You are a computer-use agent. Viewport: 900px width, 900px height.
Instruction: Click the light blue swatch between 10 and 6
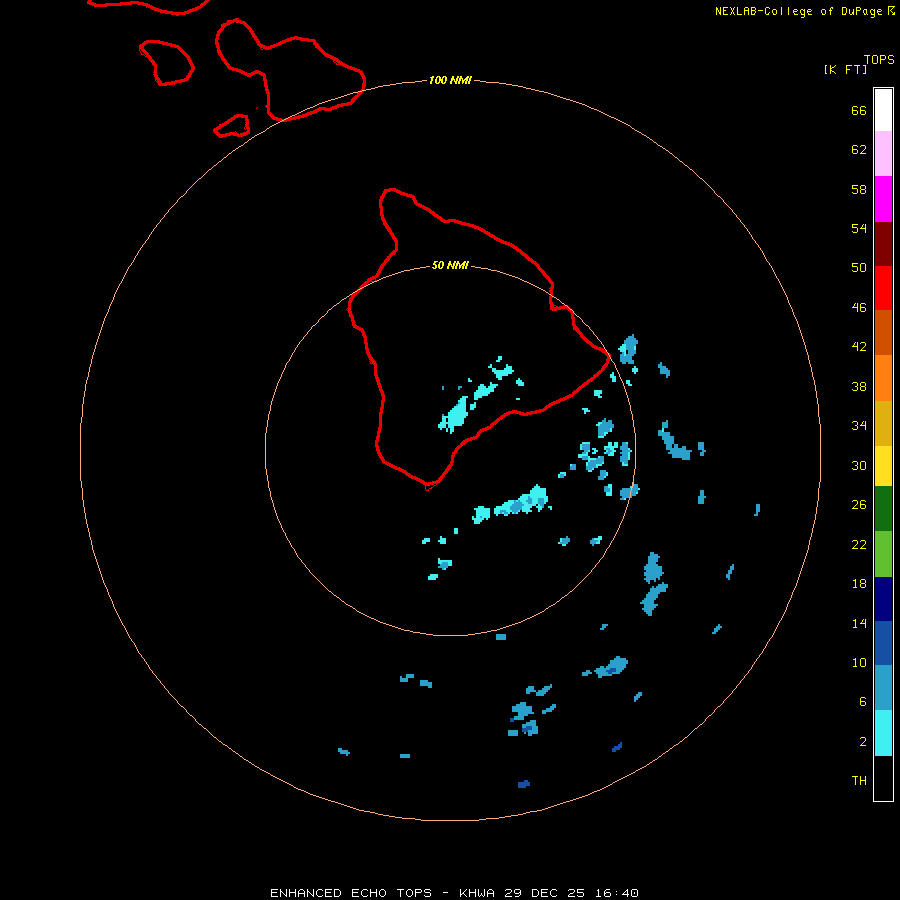pyautogui.click(x=883, y=688)
